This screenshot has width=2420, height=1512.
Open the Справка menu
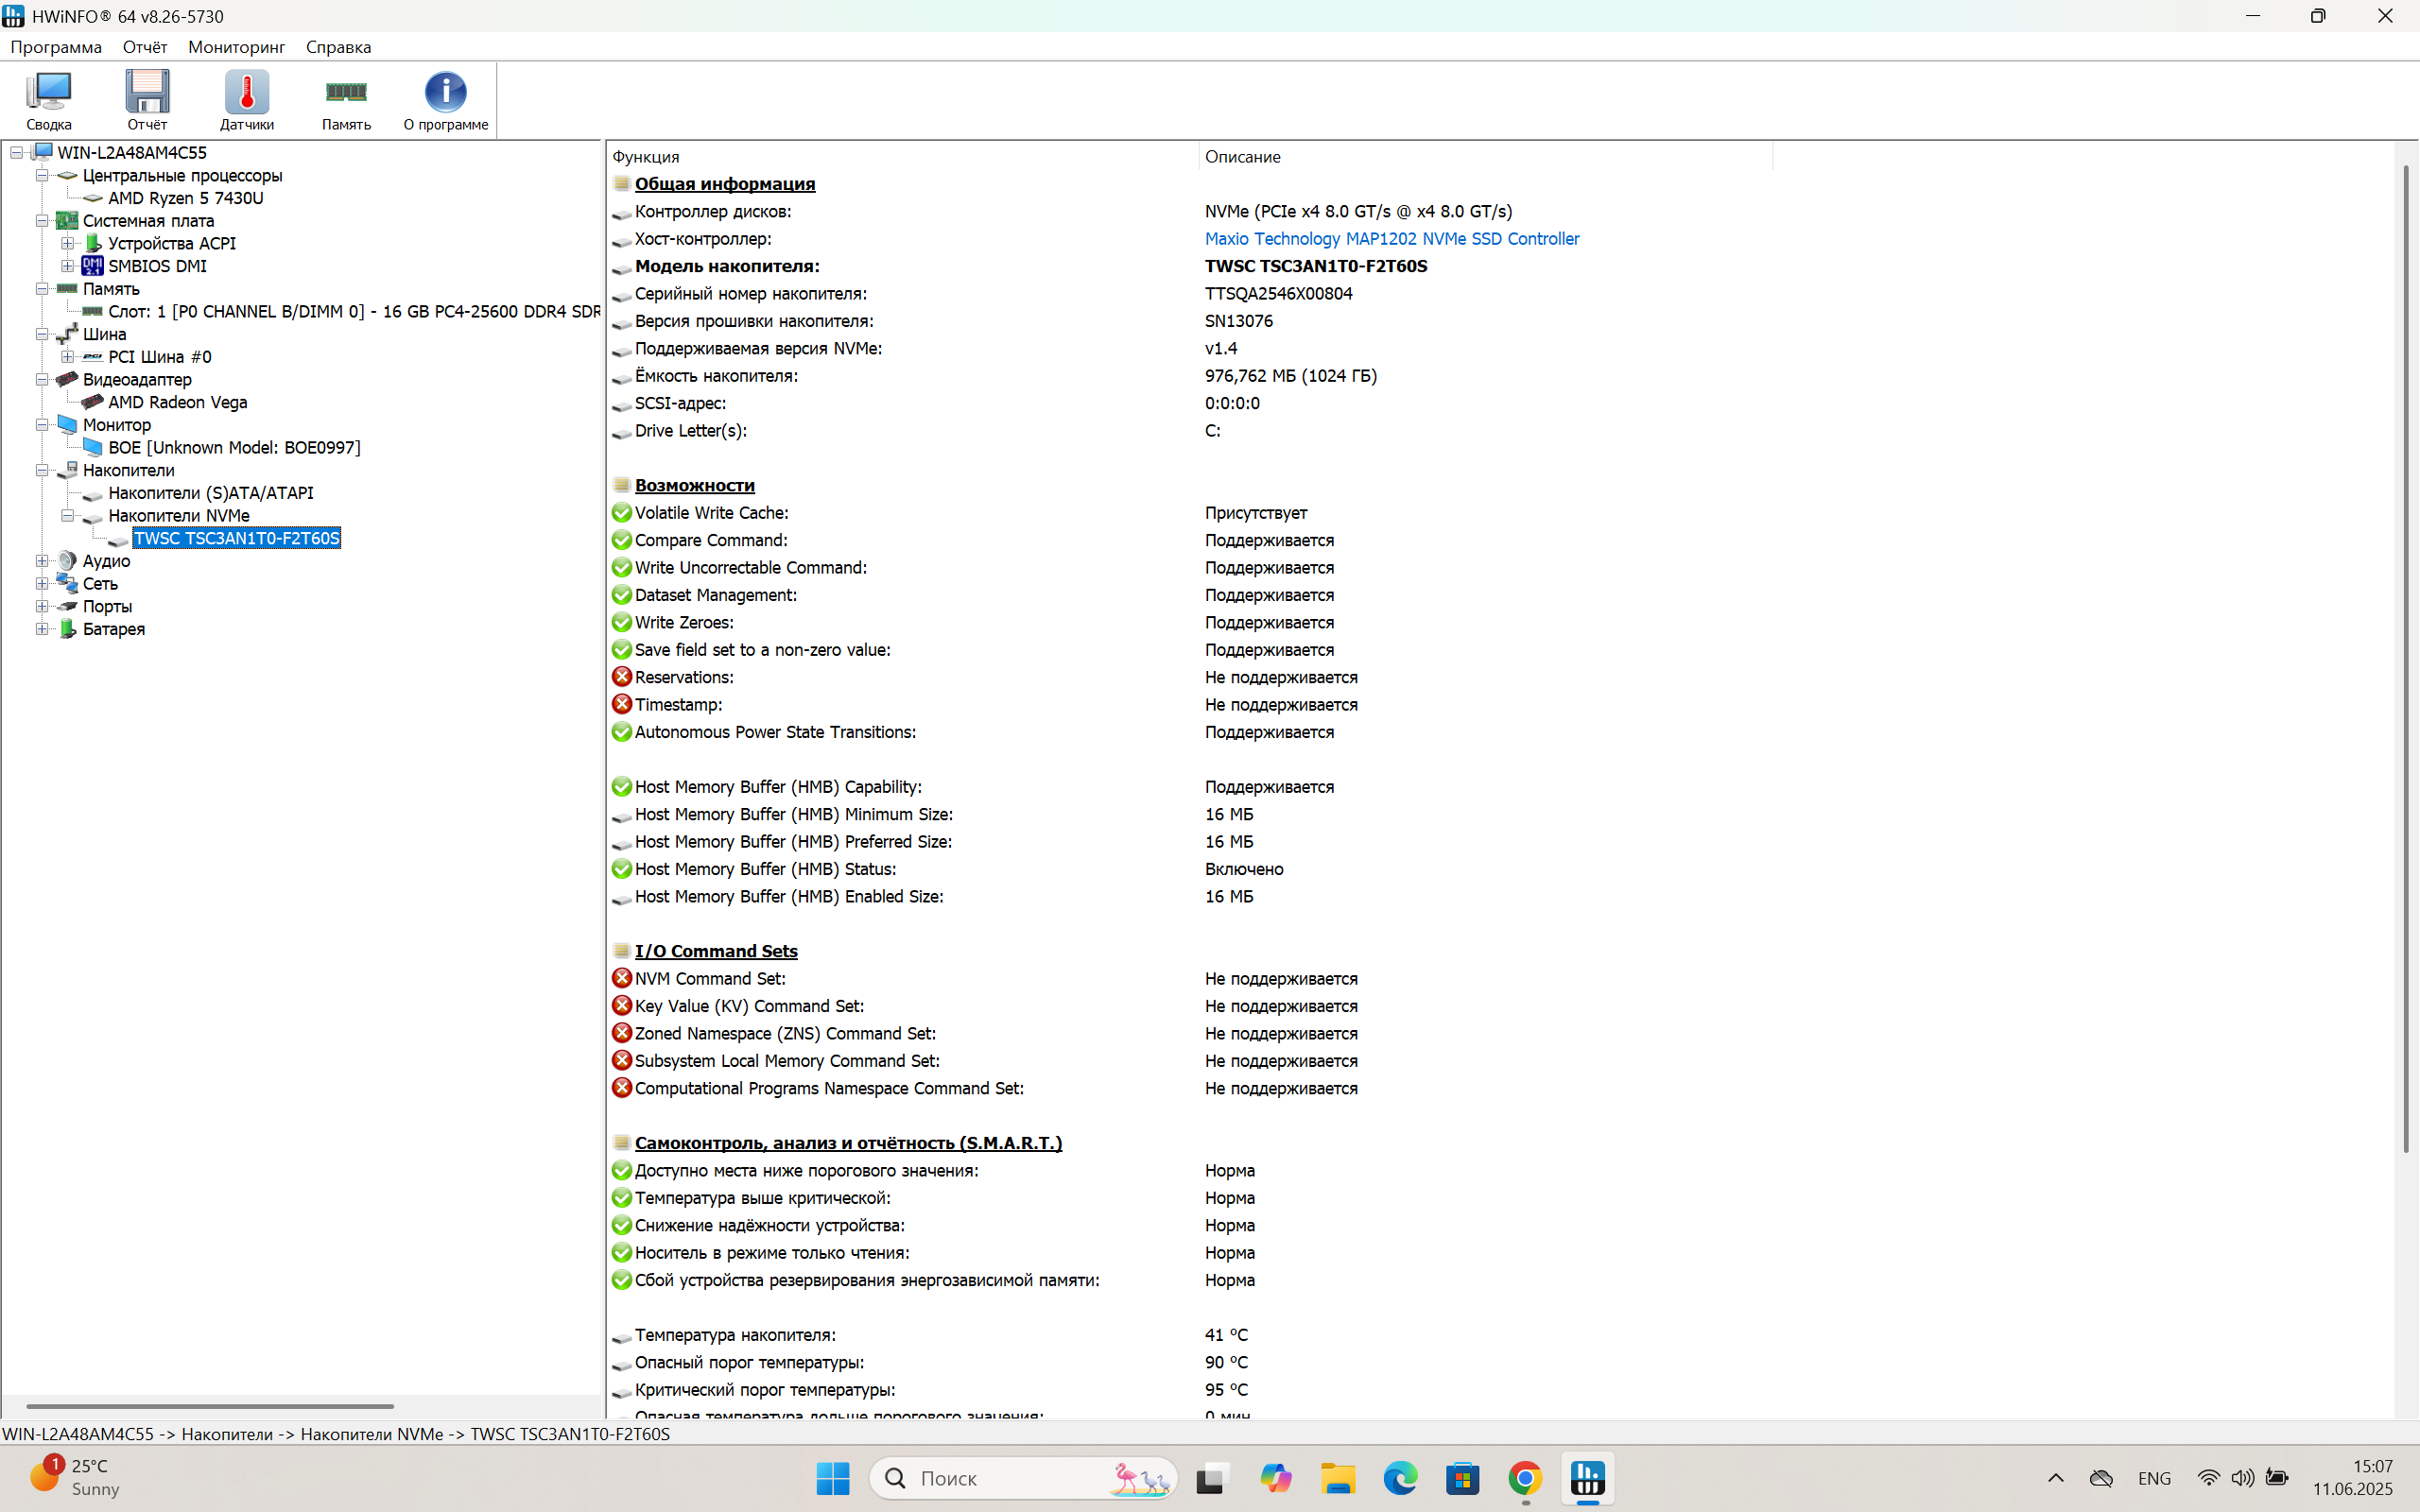click(338, 47)
